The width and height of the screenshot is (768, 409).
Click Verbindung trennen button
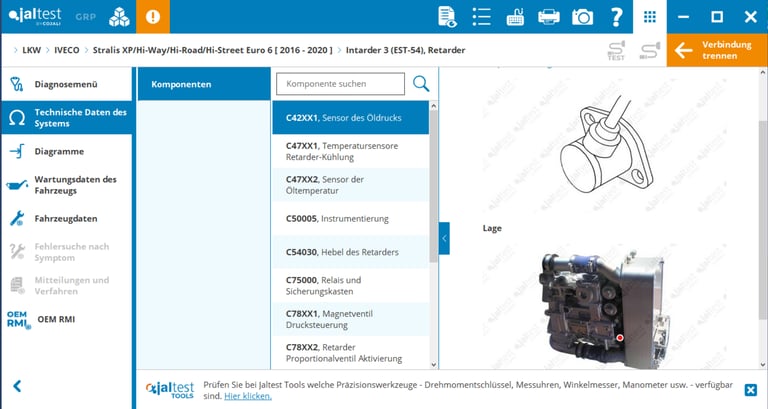click(x=717, y=50)
